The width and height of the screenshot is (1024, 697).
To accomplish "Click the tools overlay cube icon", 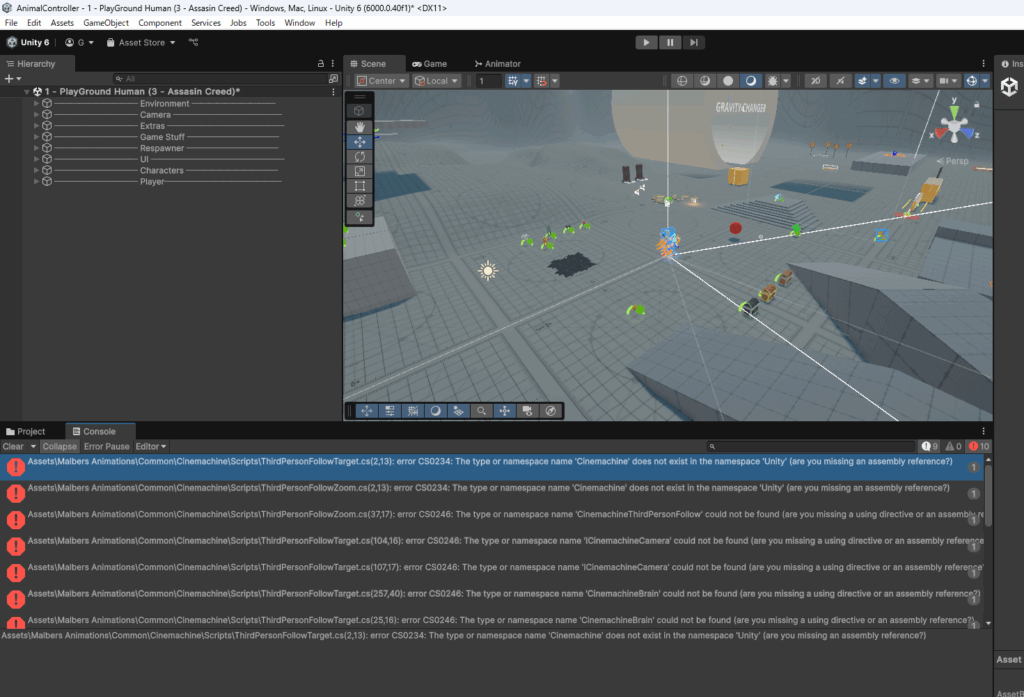I will pos(359,111).
